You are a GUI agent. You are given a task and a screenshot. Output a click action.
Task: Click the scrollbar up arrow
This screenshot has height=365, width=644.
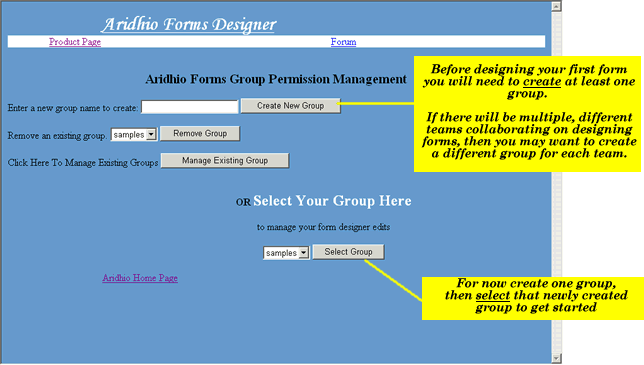(556, 6)
